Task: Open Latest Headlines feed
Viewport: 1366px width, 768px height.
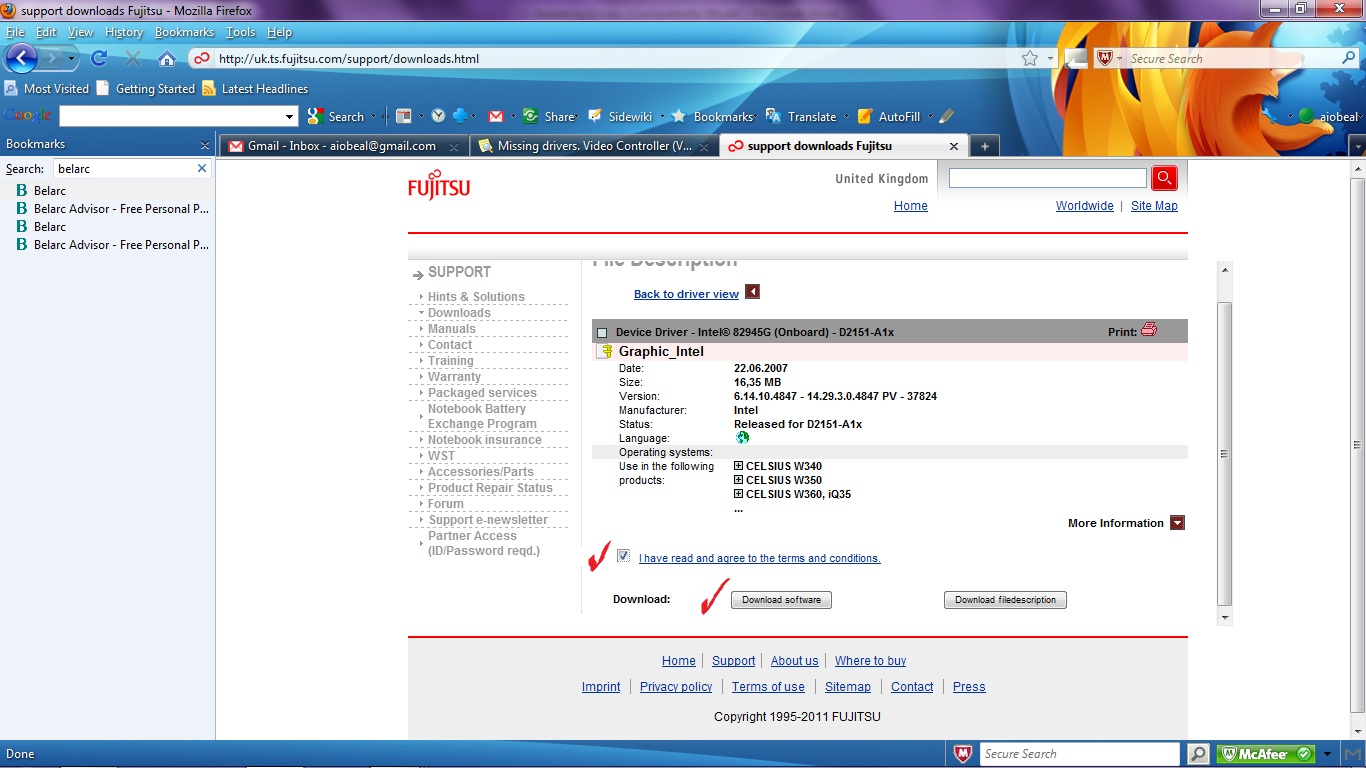Action: pos(255,88)
